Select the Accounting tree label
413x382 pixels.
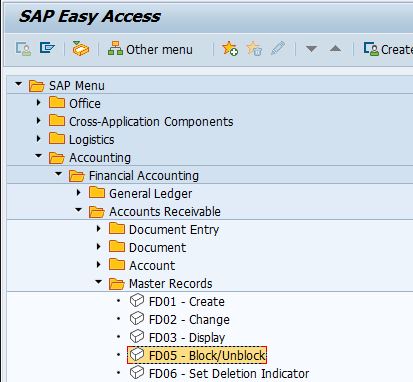(x=100, y=158)
